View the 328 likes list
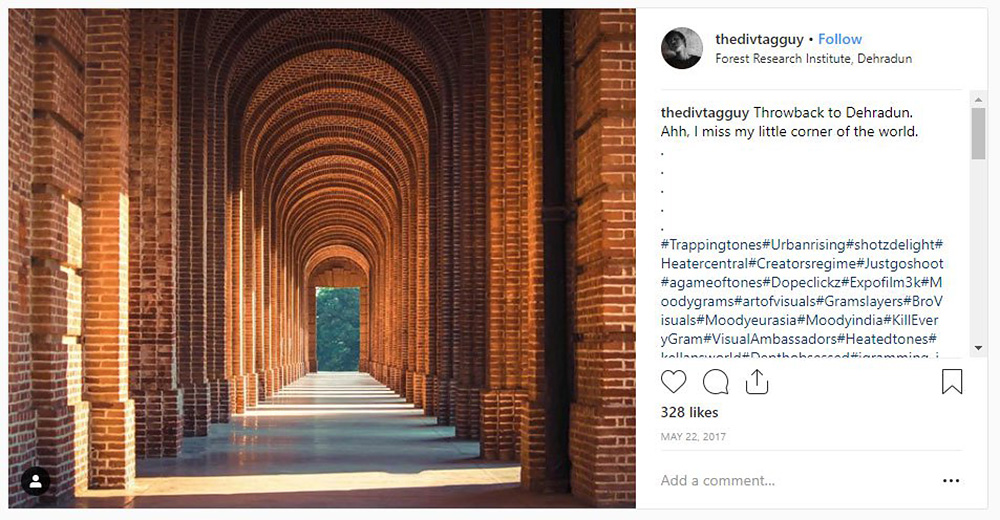The height and width of the screenshot is (520, 1000). click(x=689, y=412)
